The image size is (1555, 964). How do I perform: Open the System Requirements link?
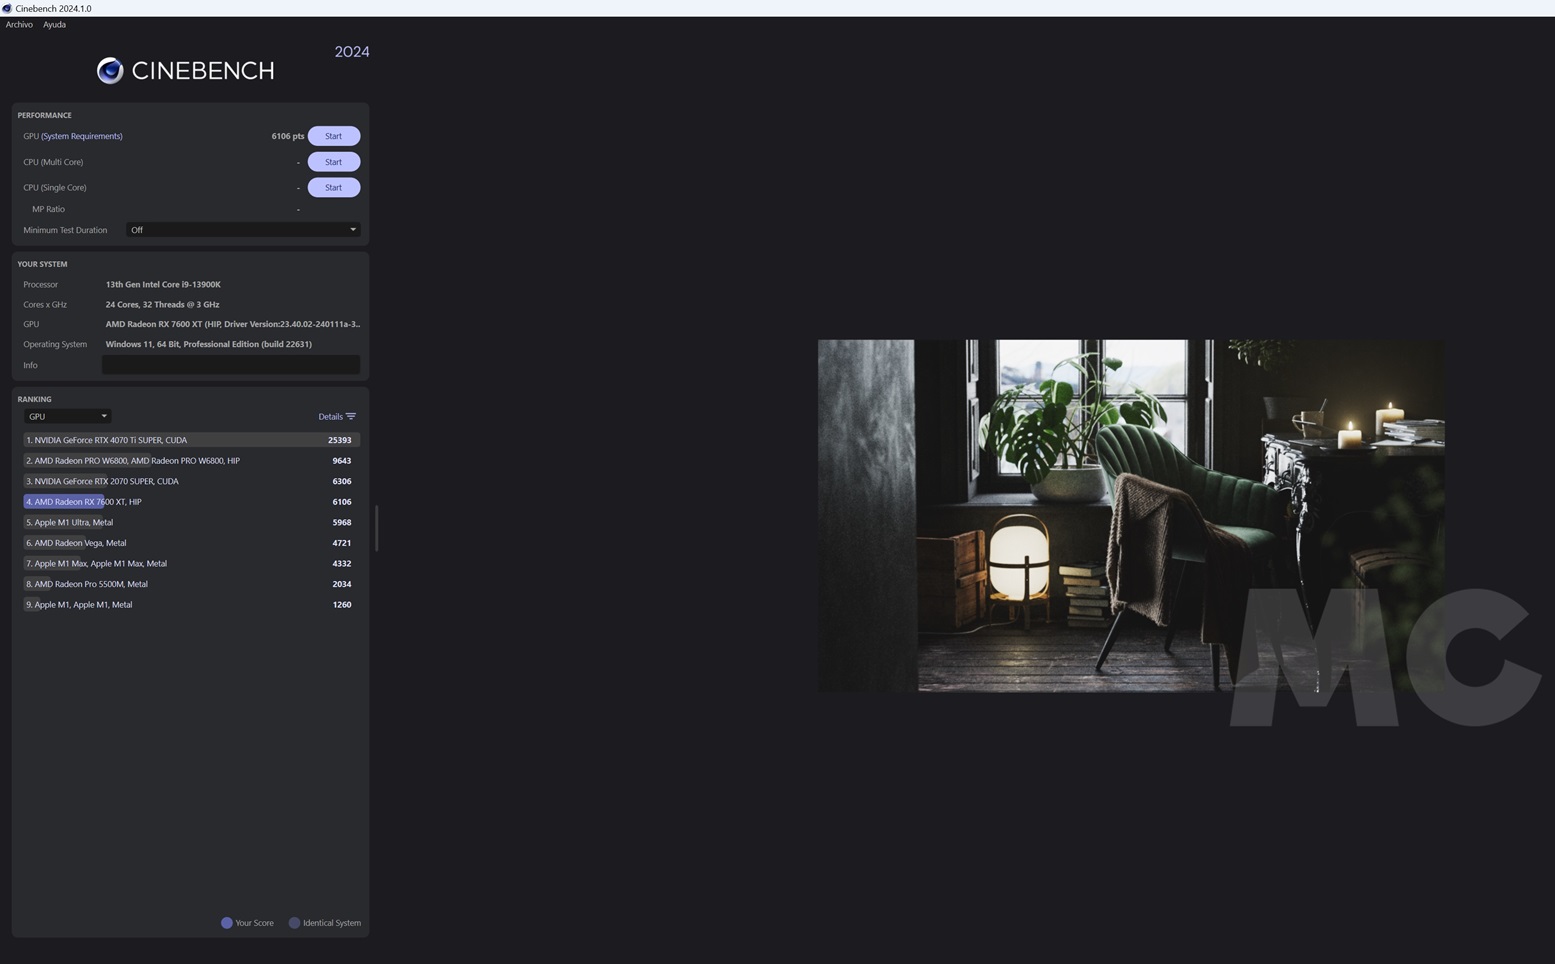coord(82,136)
